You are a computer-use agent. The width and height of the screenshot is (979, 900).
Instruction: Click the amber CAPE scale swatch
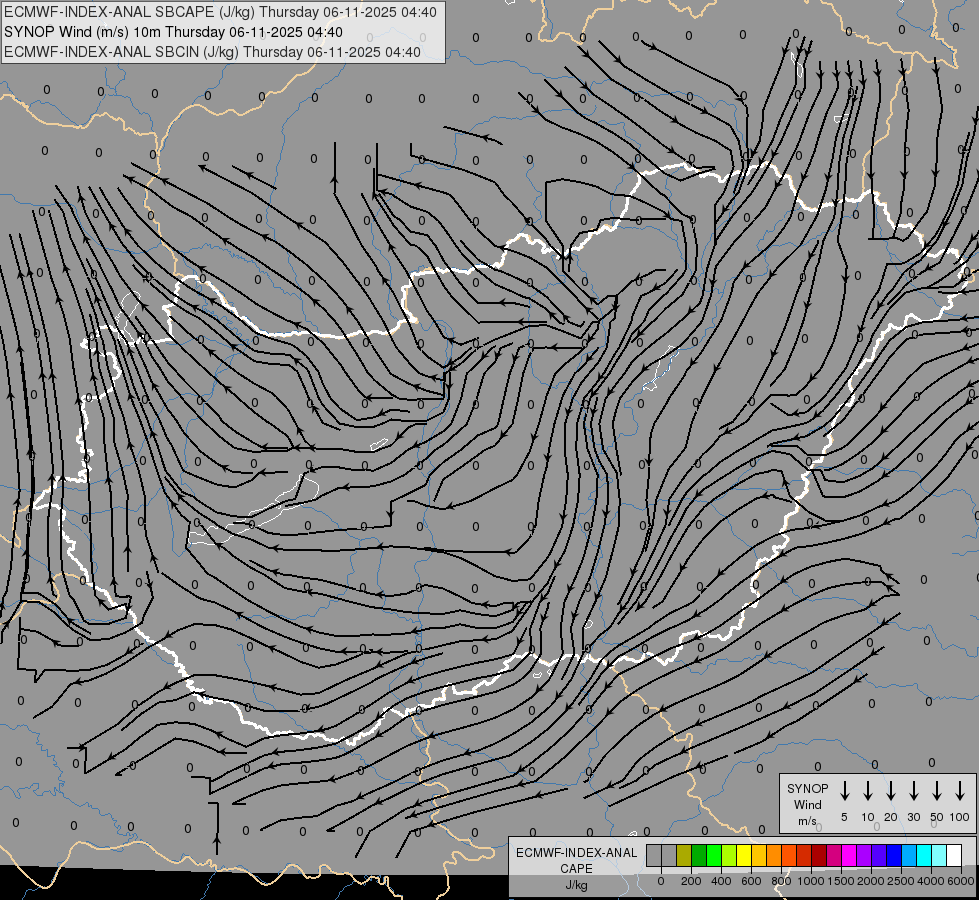click(x=759, y=855)
